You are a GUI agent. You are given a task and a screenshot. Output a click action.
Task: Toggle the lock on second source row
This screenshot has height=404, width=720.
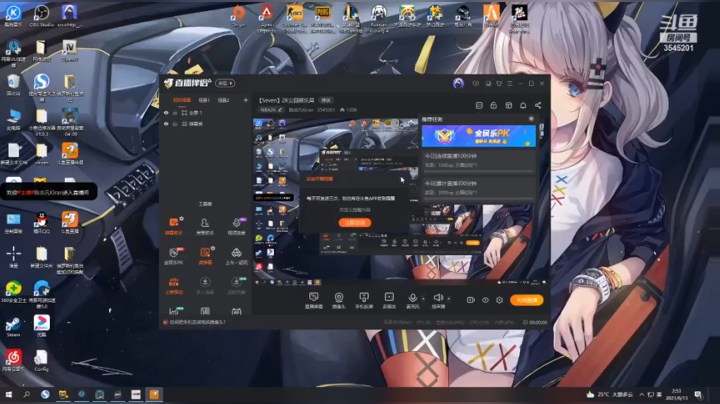click(x=175, y=124)
